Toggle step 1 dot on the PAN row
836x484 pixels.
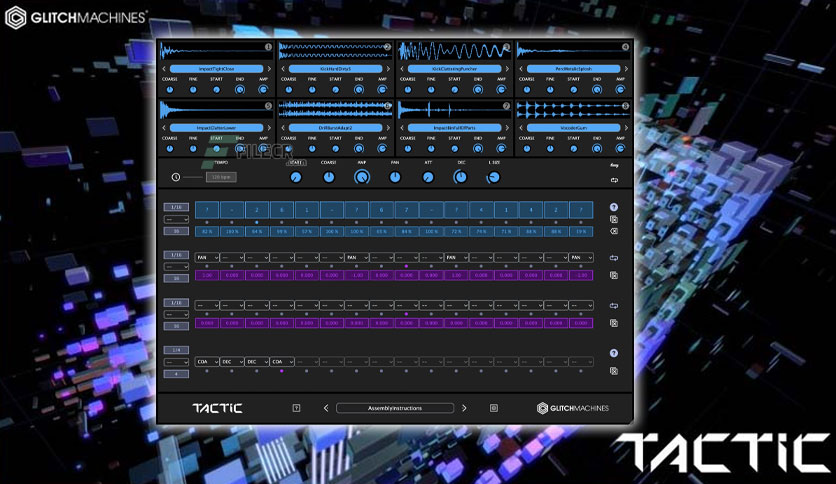pyautogui.click(x=207, y=266)
